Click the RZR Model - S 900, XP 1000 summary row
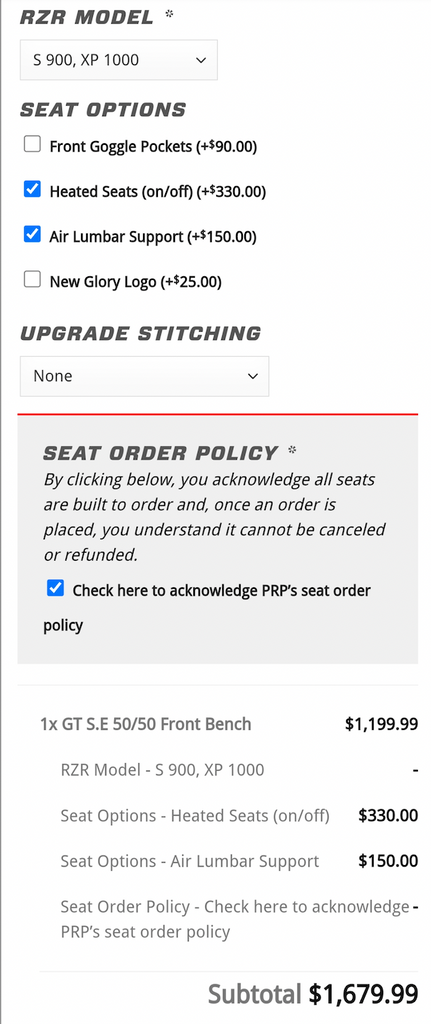This screenshot has height=1024, width=431. (239, 770)
